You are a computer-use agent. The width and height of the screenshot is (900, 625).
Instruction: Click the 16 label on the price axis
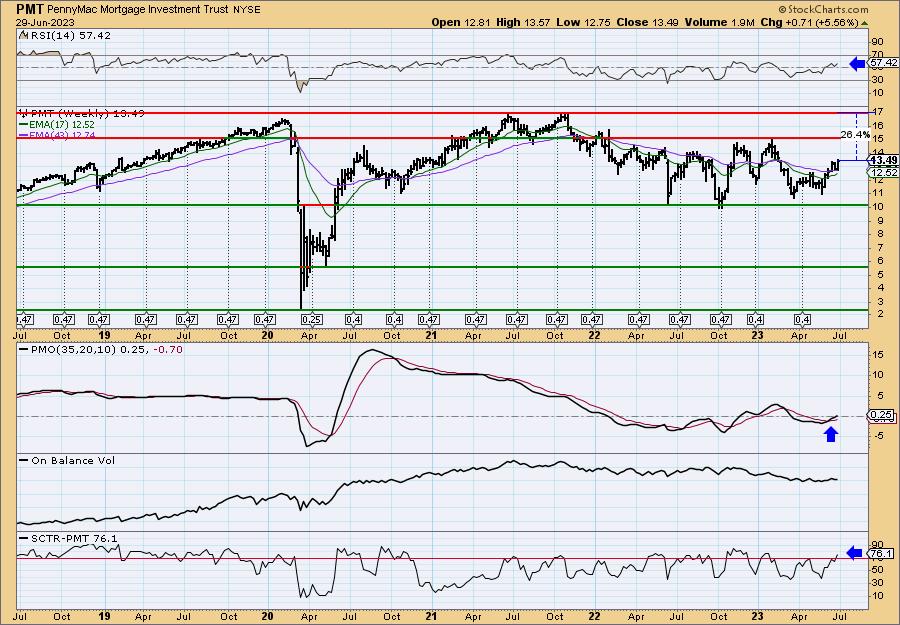coord(878,126)
